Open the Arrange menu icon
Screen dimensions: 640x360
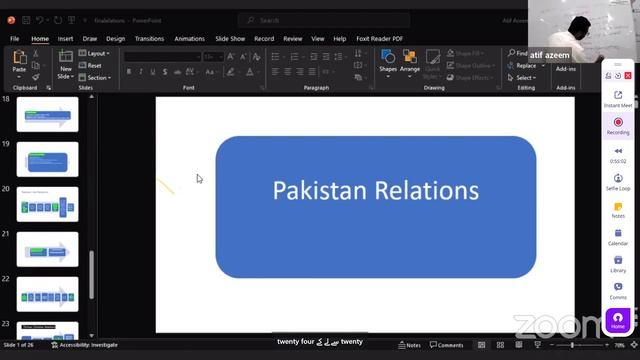pos(409,57)
